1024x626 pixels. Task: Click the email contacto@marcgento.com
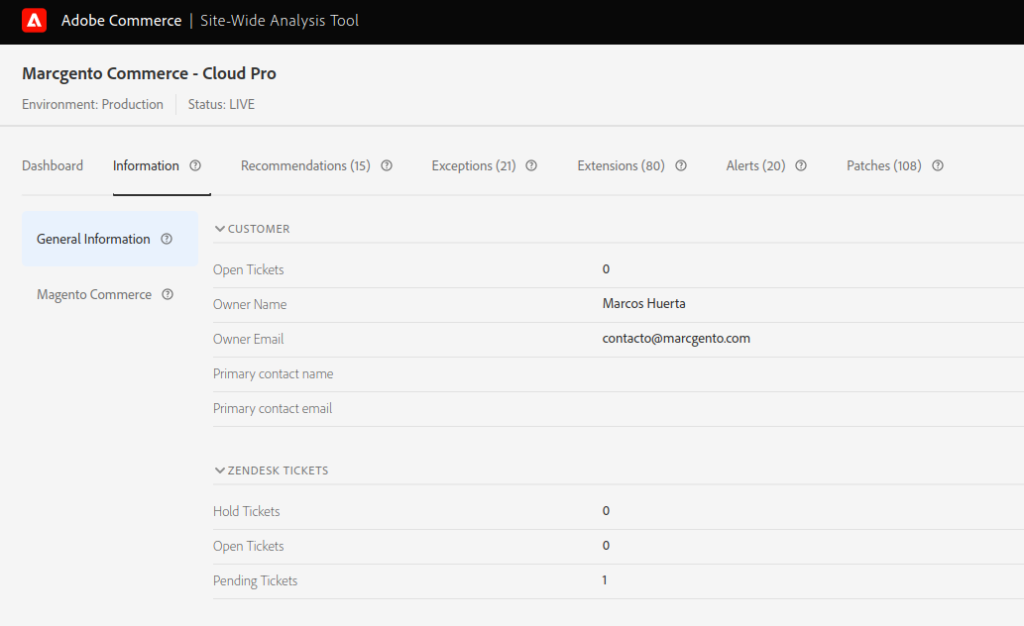coord(676,338)
